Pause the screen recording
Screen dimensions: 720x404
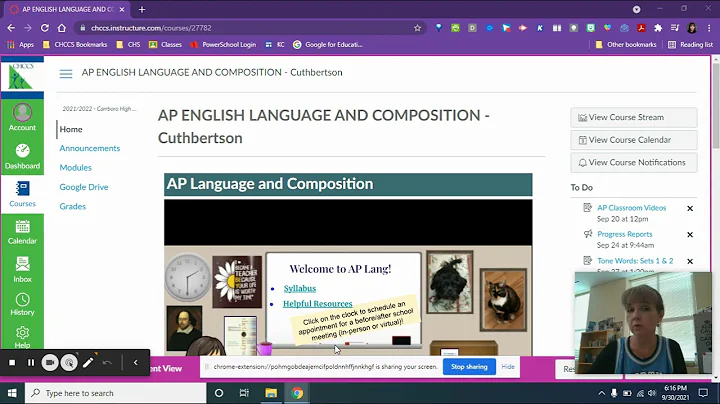[x=31, y=363]
